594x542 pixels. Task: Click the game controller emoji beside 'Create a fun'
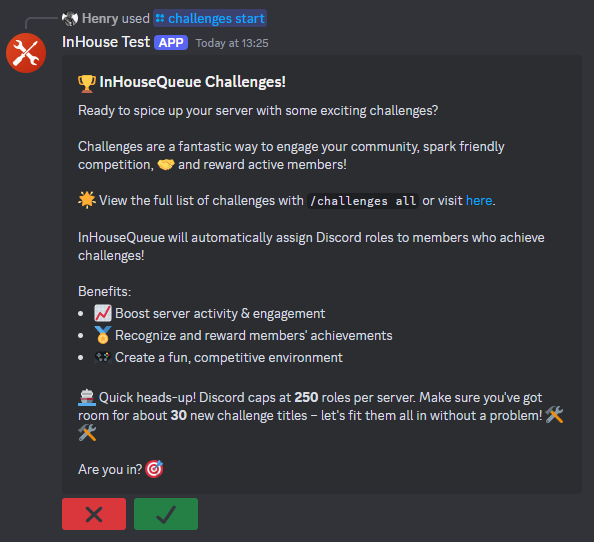tap(103, 357)
